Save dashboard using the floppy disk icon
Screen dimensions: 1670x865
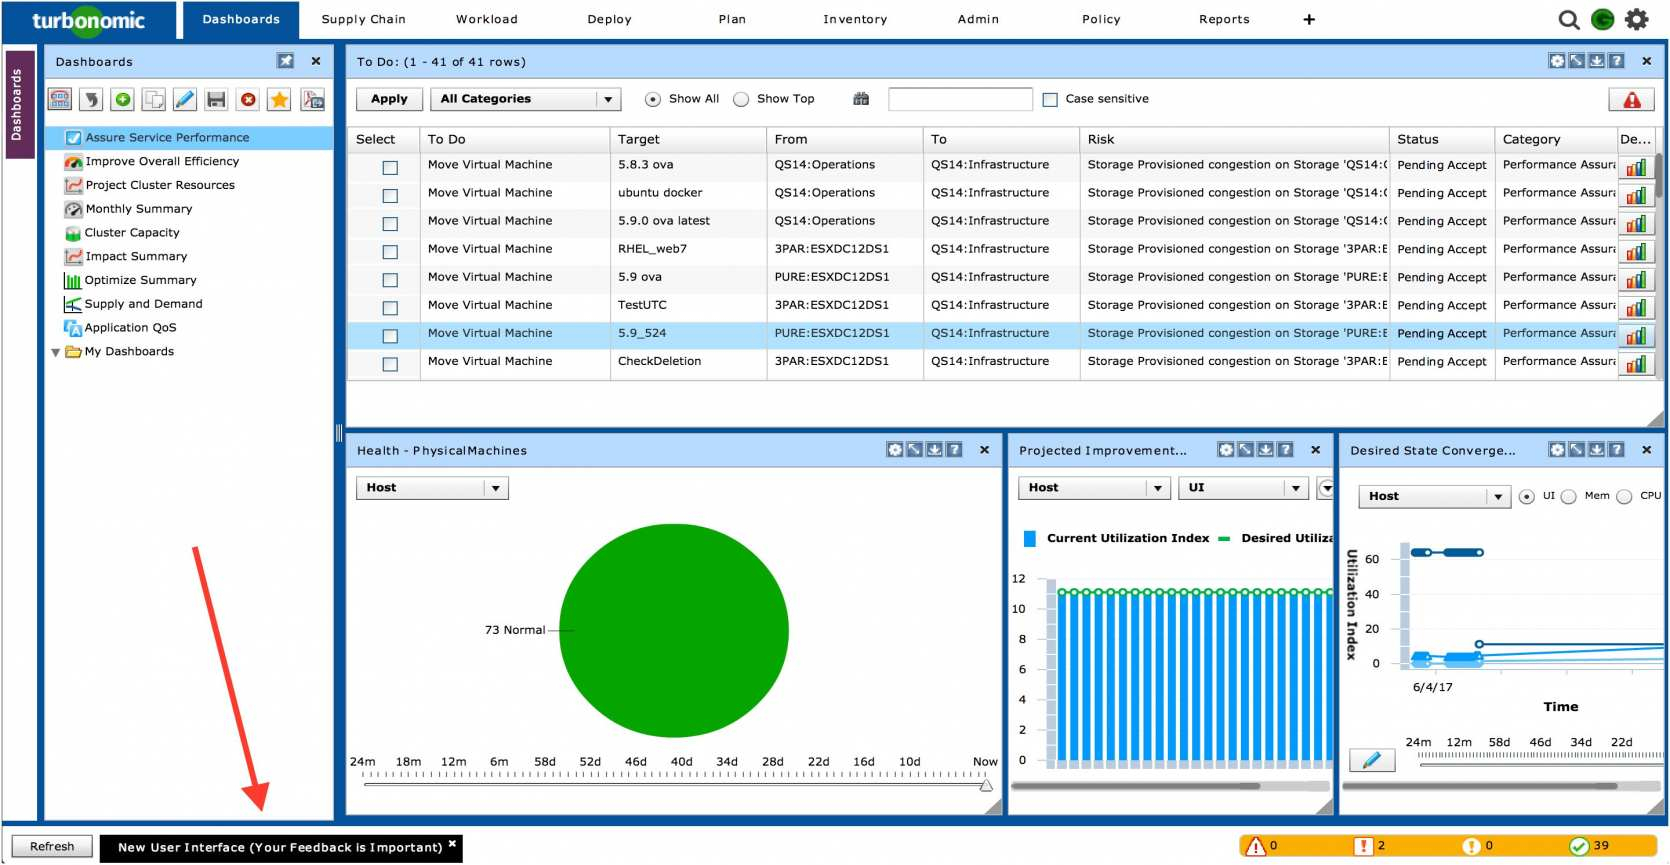pos(216,99)
